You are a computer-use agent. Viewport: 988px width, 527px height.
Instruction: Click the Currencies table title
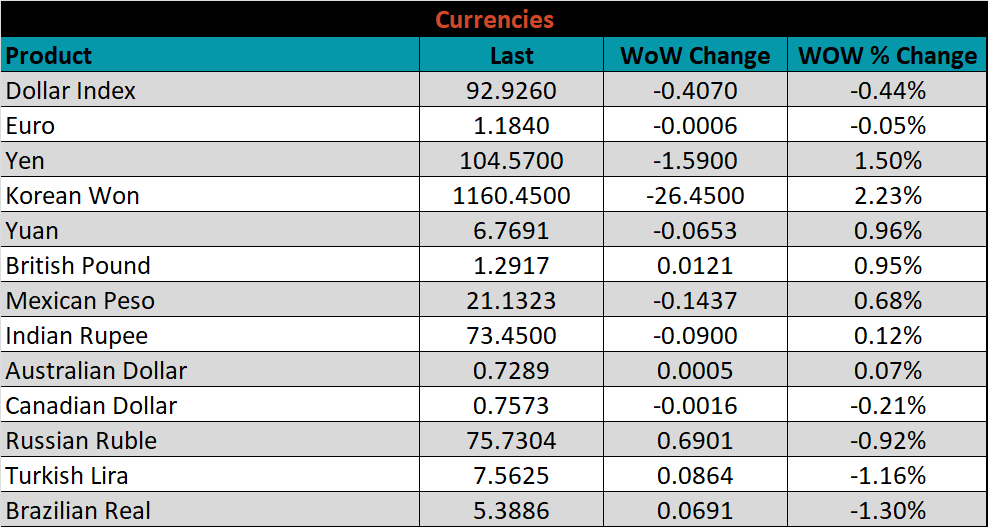click(494, 20)
